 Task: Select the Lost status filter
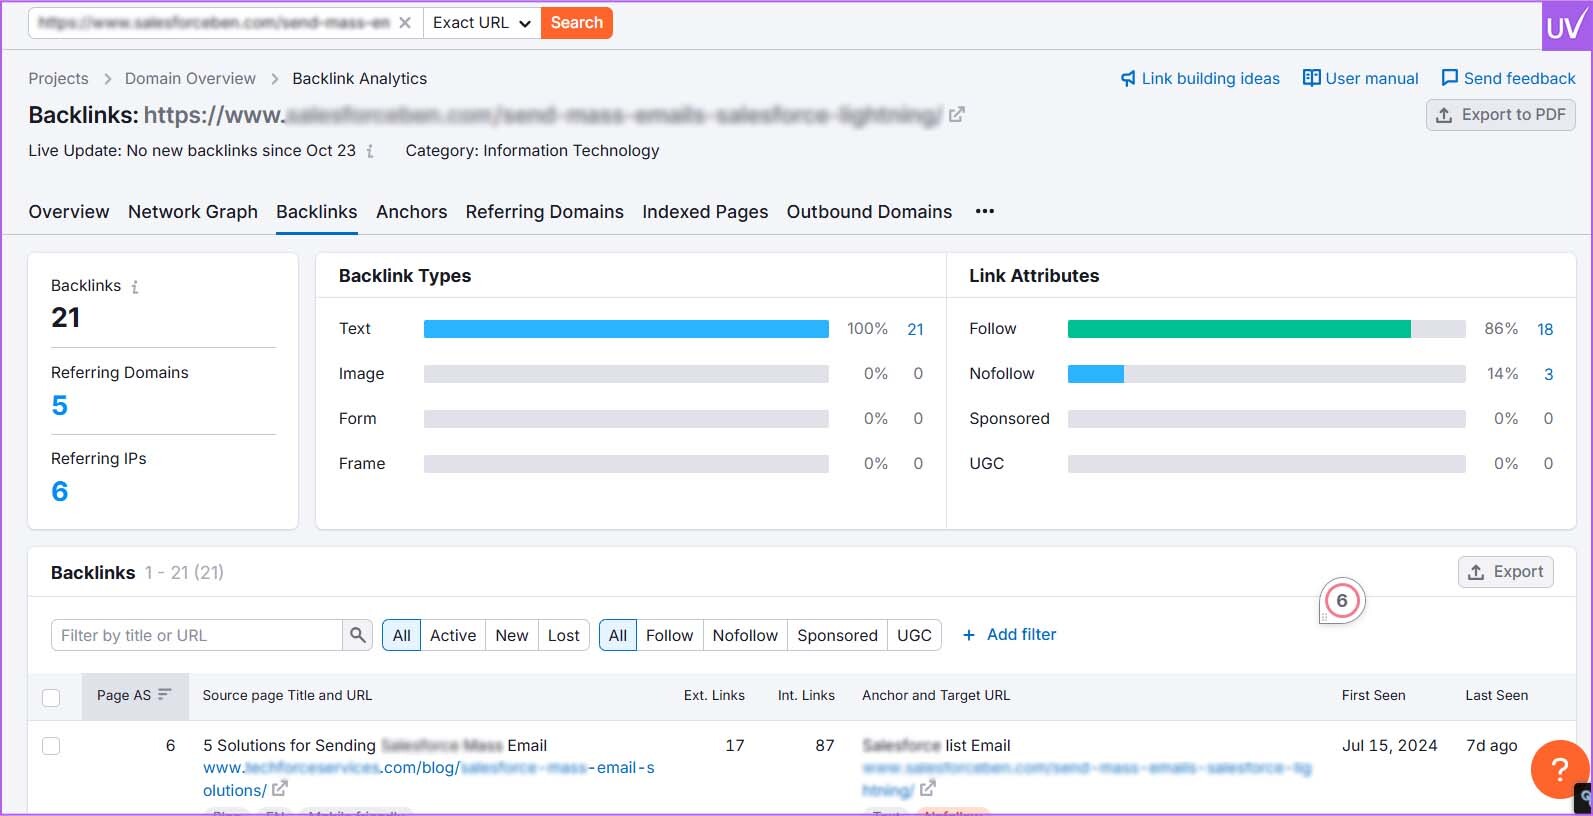564,635
